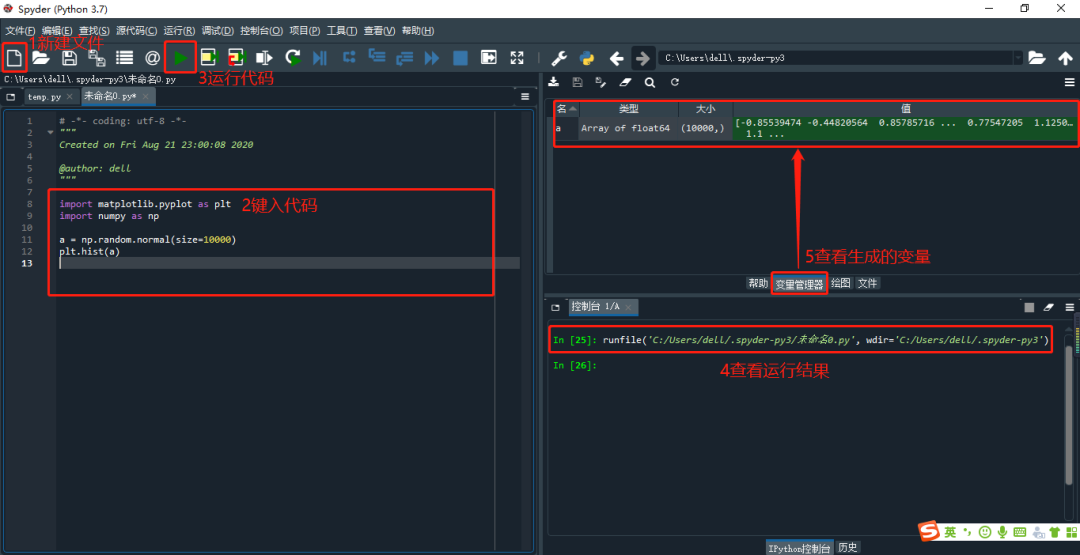This screenshot has width=1080, height=555.
Task: Open Preferences with the wrench icon
Action: coord(559,59)
